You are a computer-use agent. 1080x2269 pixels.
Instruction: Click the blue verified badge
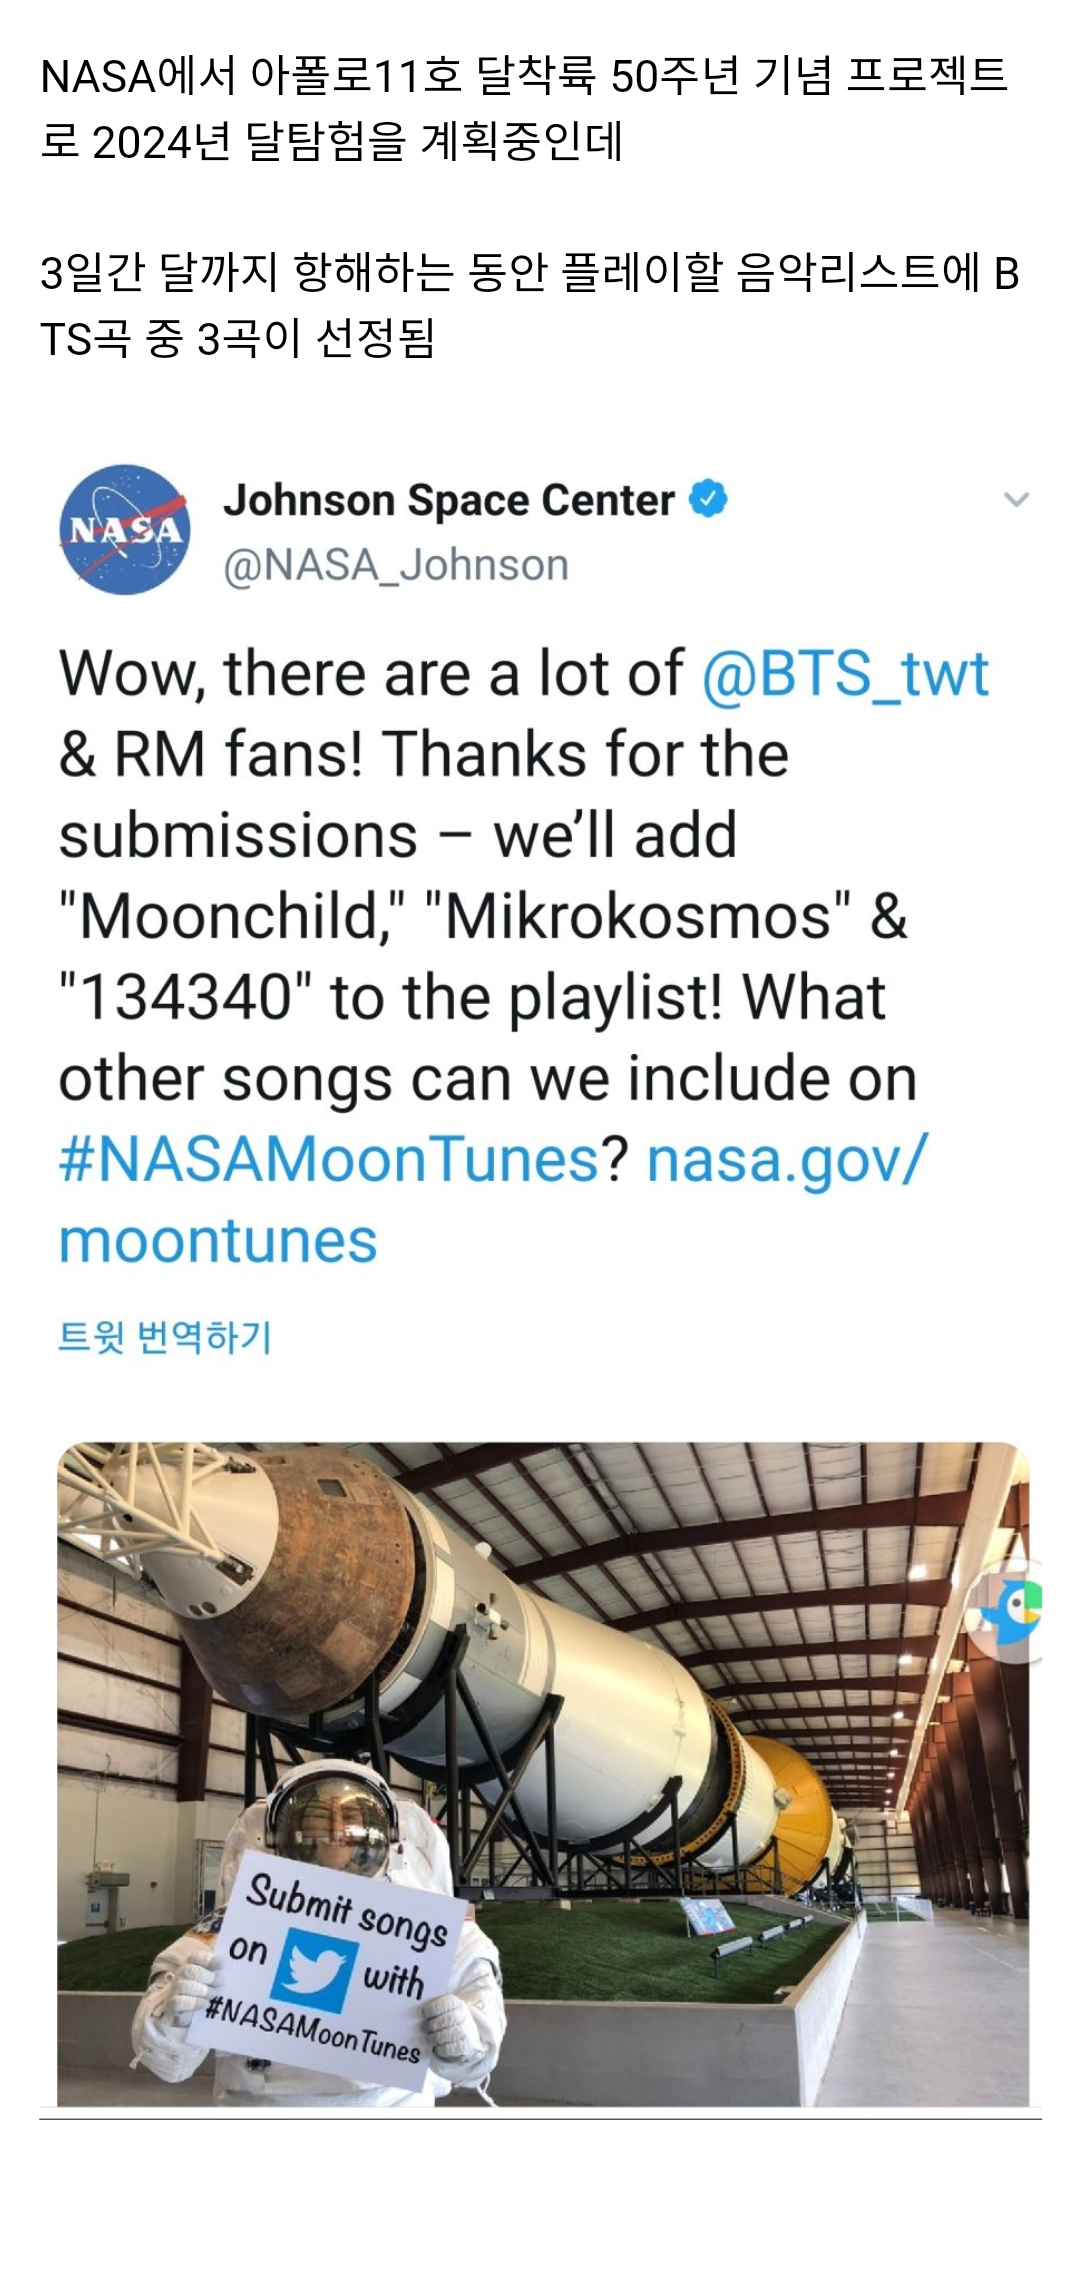(x=708, y=499)
